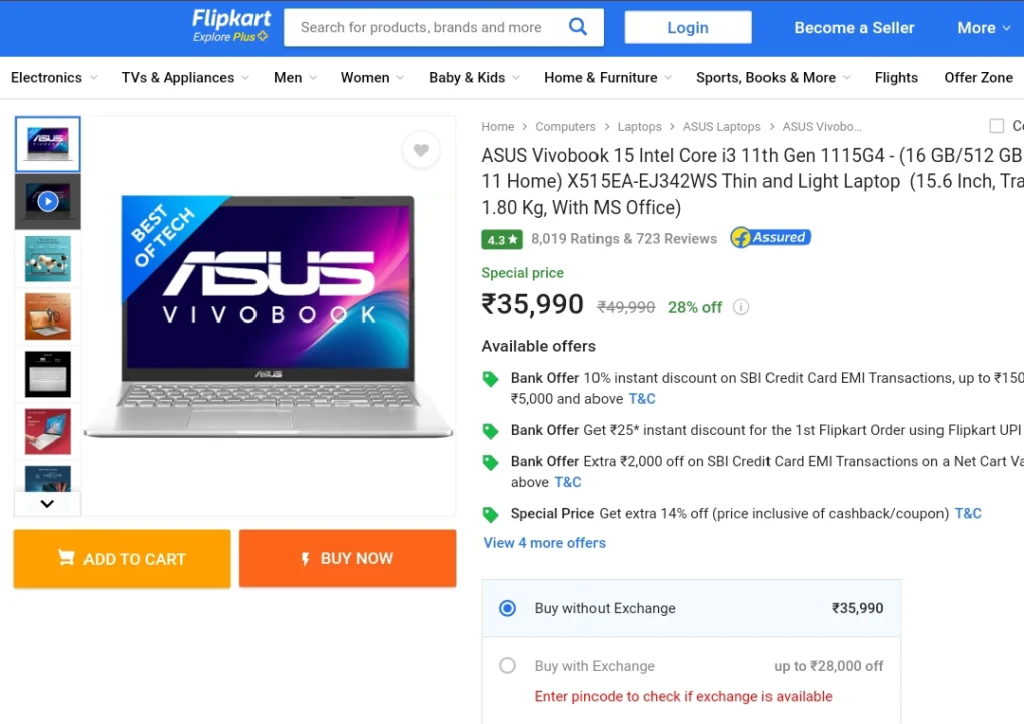
Task: Add laptop to wishlist with heart icon
Action: (x=421, y=150)
